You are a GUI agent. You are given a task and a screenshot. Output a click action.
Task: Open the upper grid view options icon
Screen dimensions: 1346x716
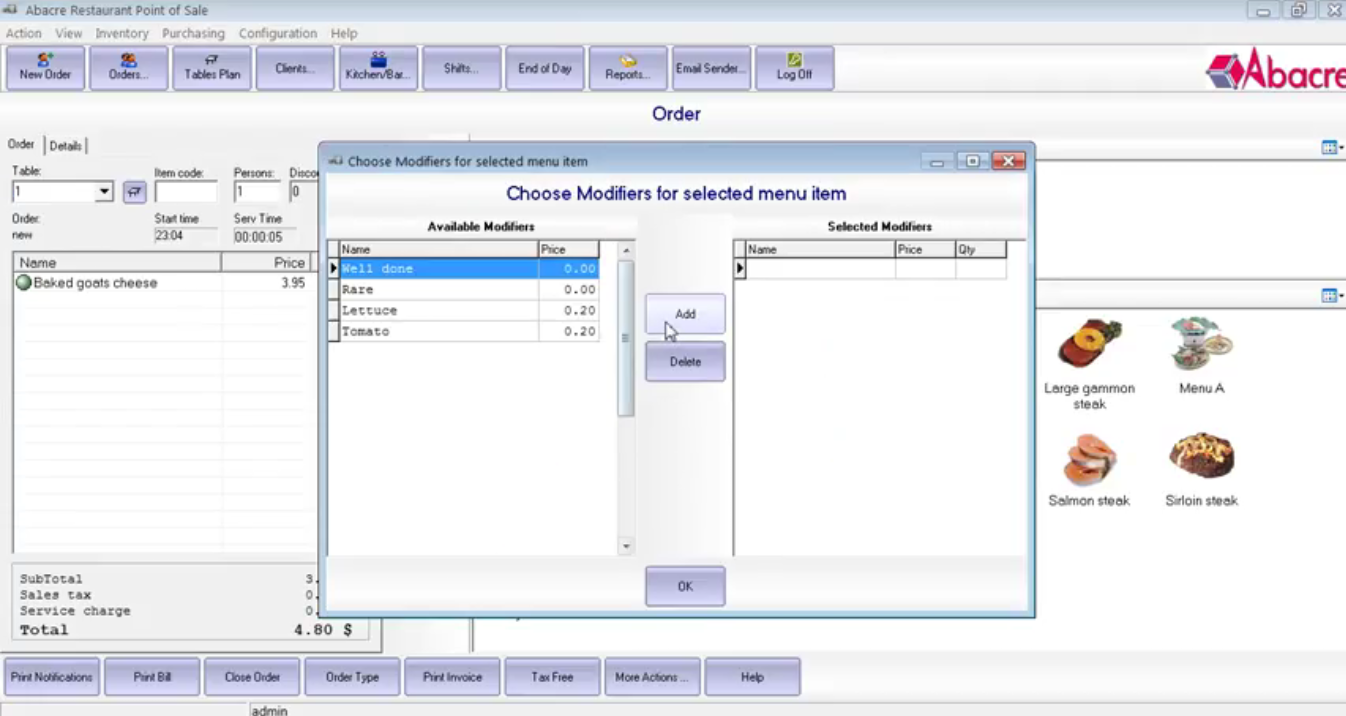[x=1331, y=148]
